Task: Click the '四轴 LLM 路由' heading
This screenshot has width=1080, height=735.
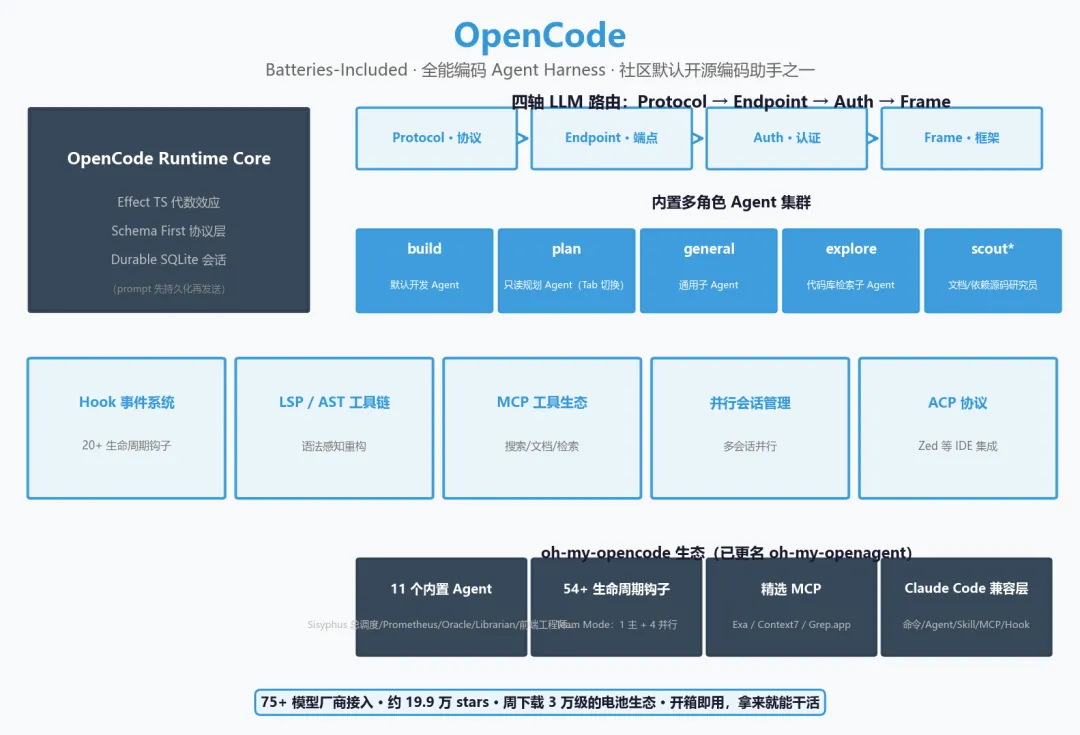Action: [x=730, y=101]
